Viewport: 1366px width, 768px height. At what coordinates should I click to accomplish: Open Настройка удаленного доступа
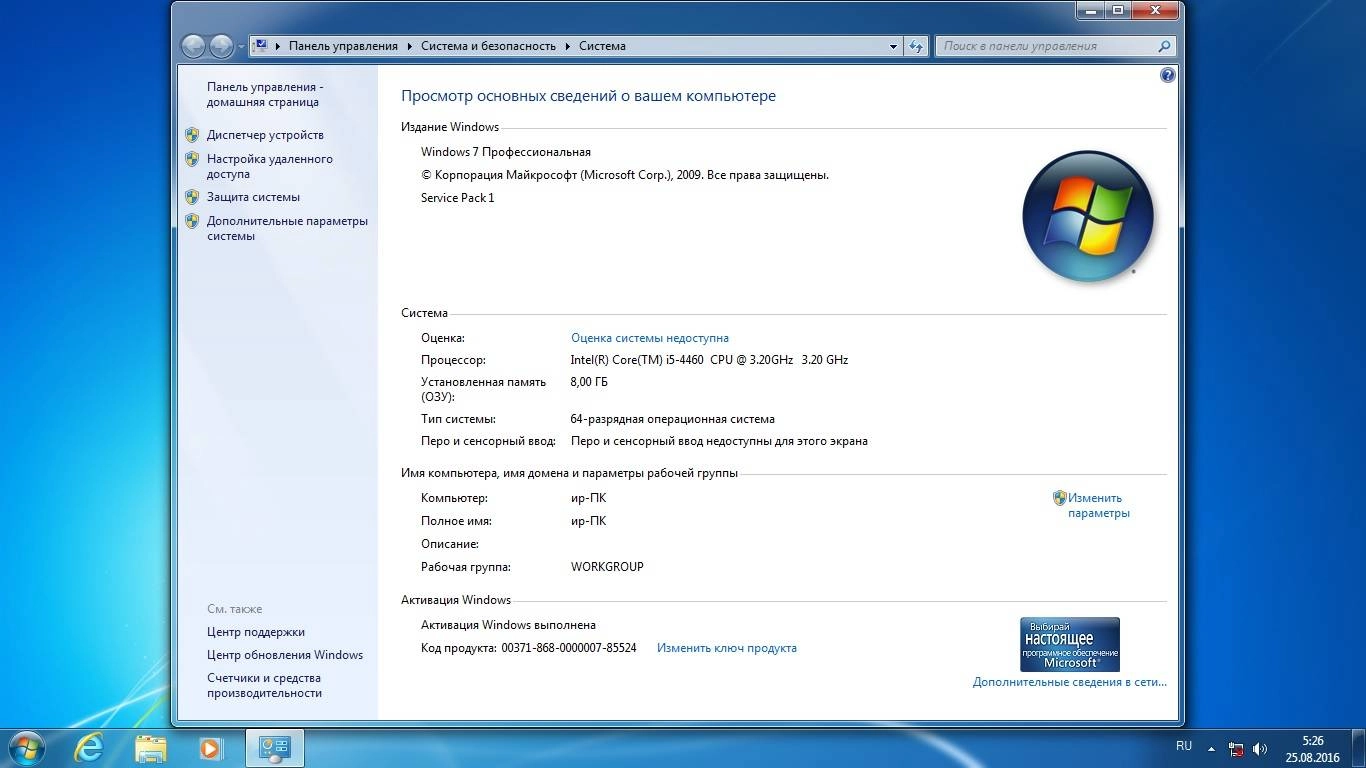coord(270,166)
